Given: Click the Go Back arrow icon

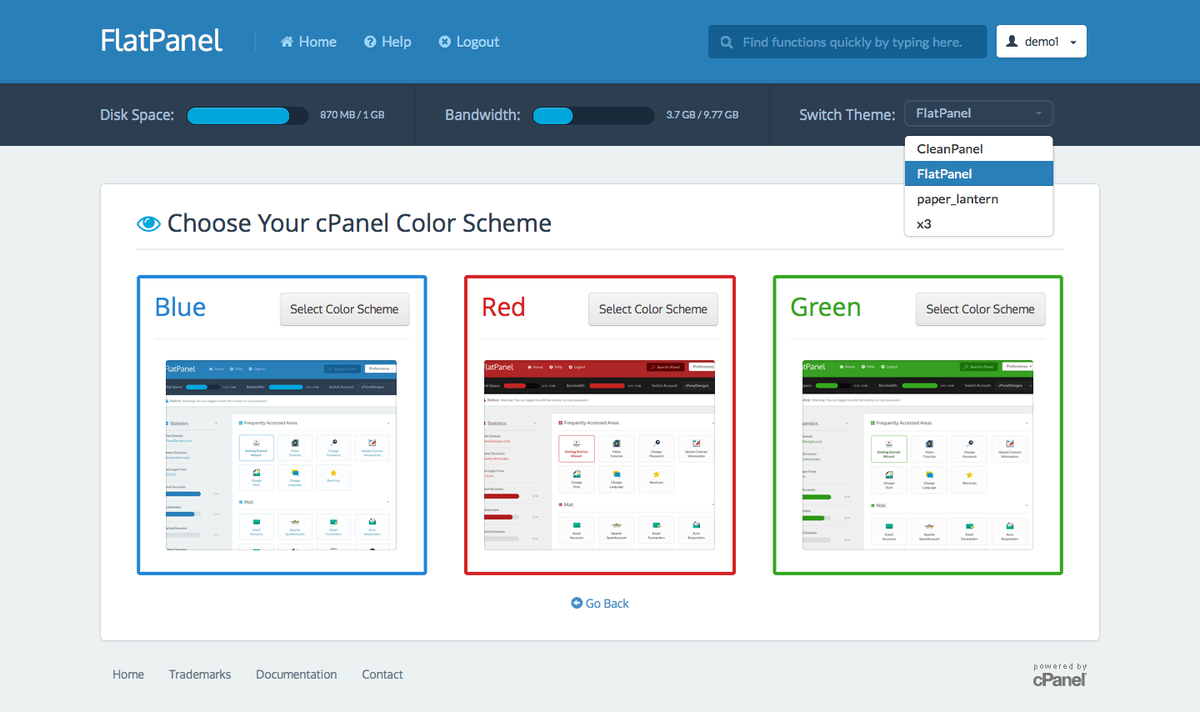Looking at the screenshot, I should click(x=576, y=603).
